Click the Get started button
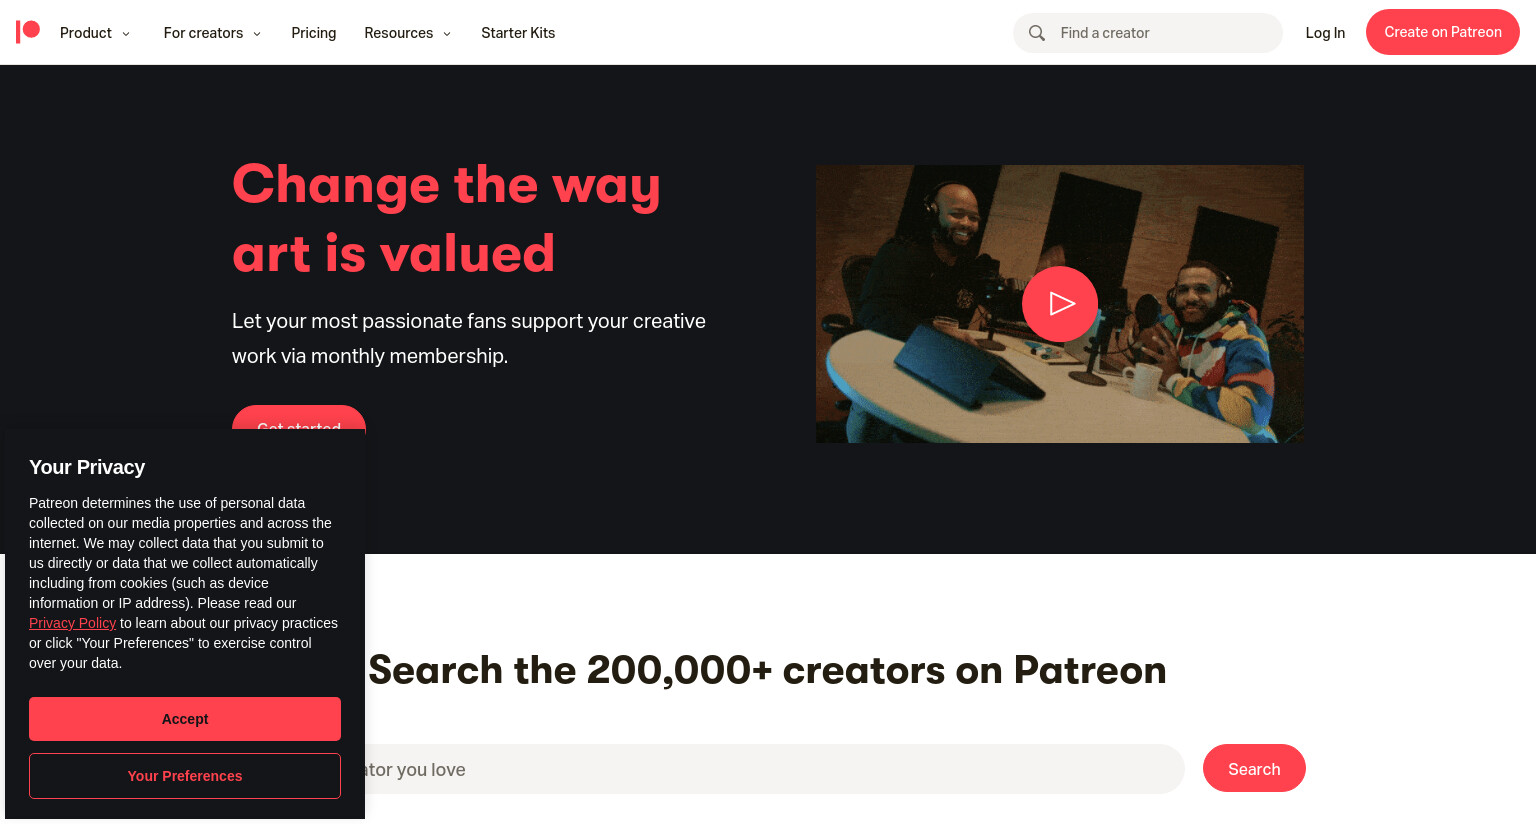Viewport: 1536px width, 824px height. pos(299,419)
